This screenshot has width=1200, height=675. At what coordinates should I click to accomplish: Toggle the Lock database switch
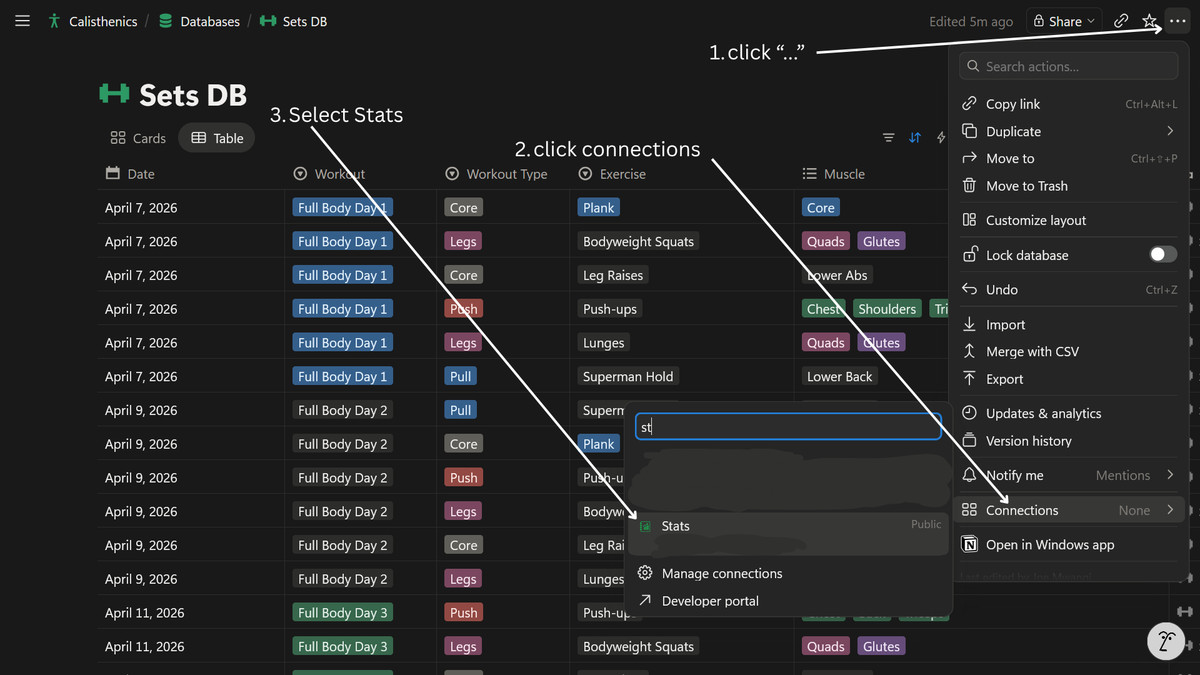click(1163, 255)
